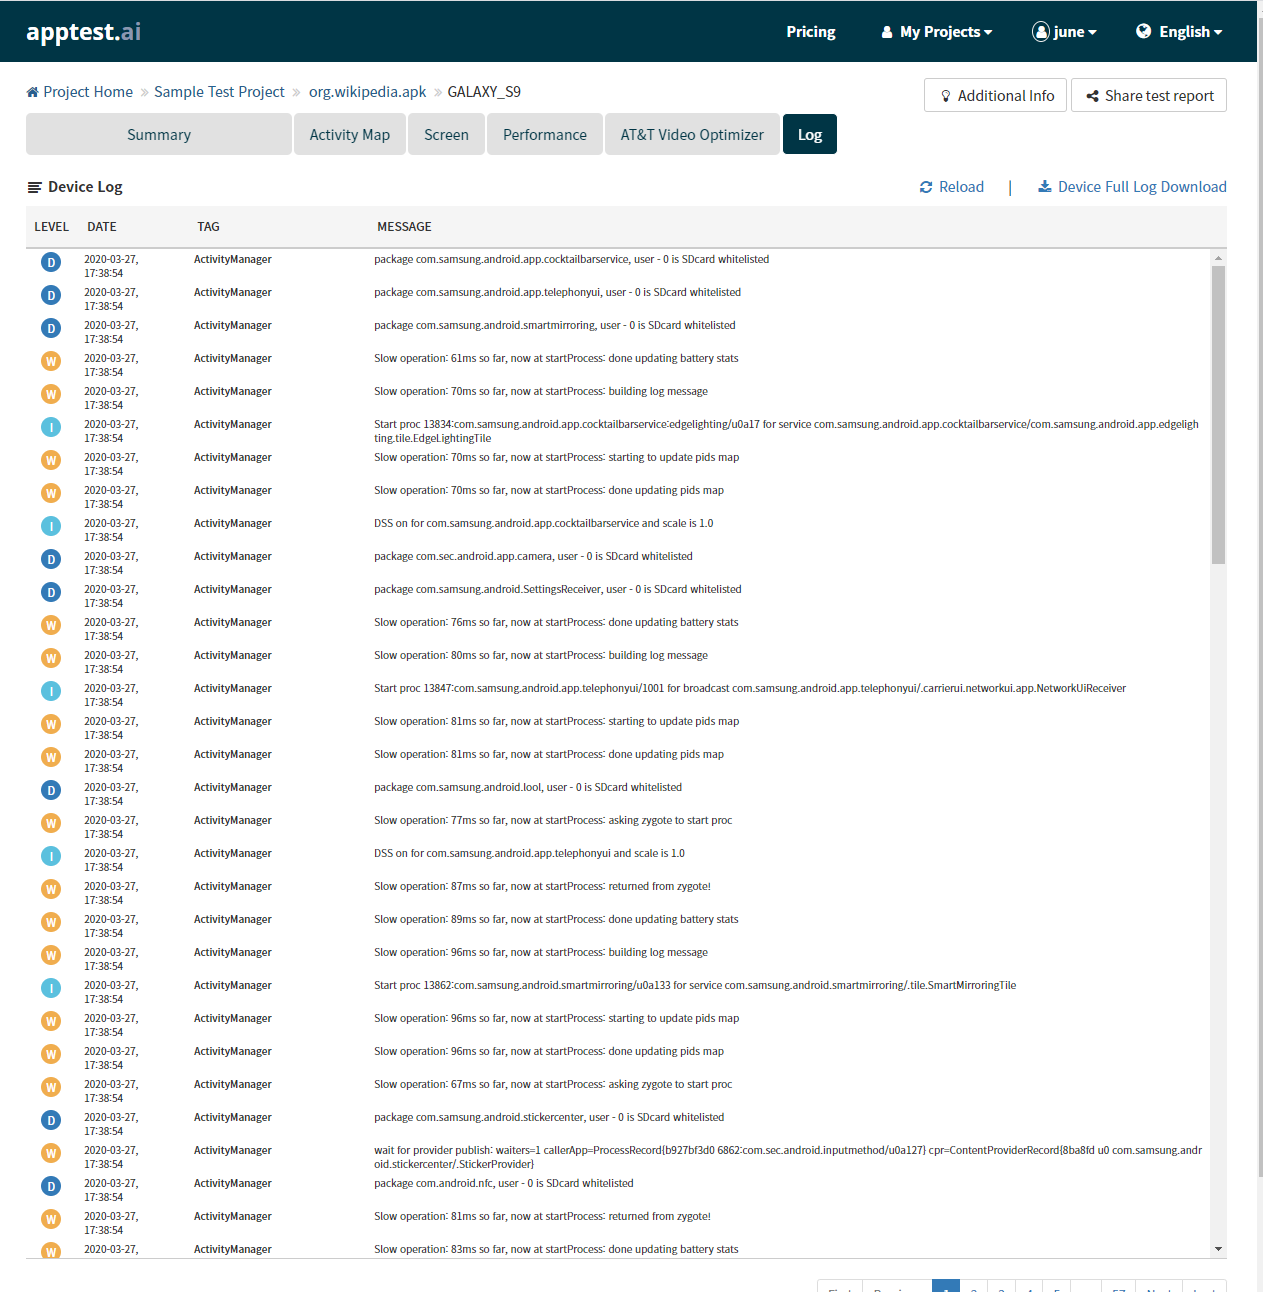Click the home icon beside Project Home

coord(32,92)
